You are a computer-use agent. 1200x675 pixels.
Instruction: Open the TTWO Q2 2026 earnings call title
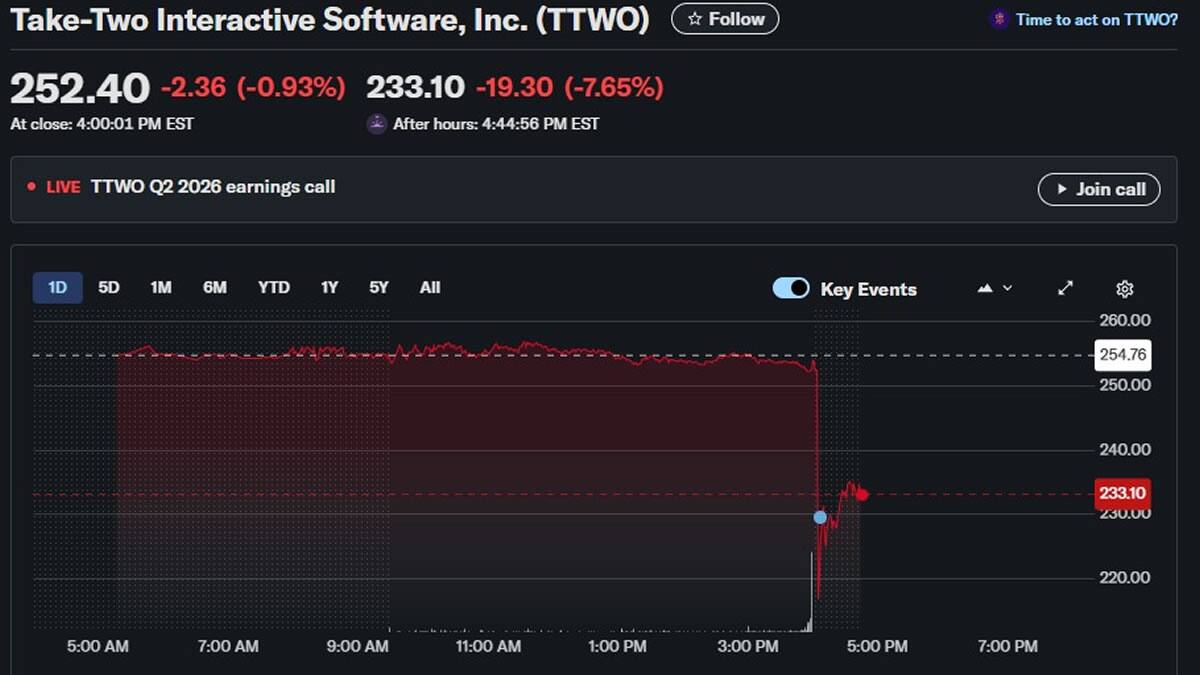pos(213,187)
